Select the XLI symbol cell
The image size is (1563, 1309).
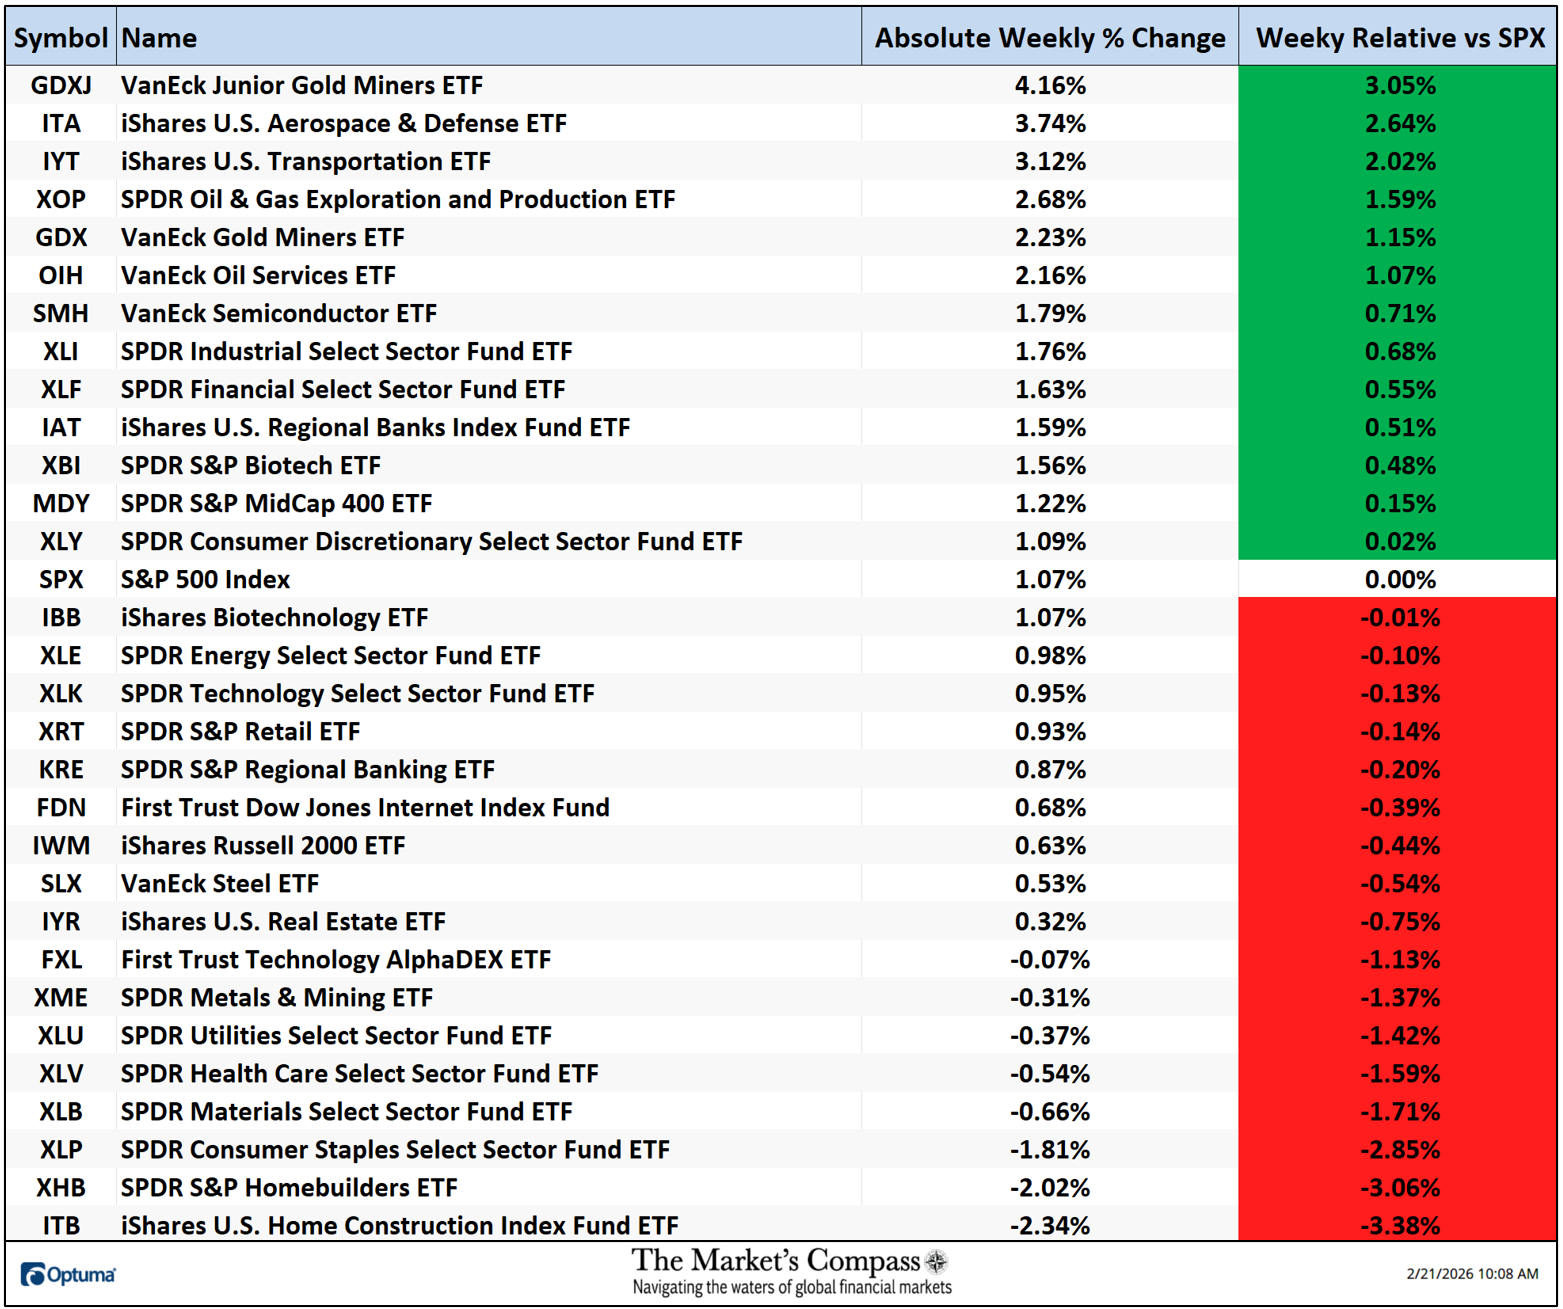(x=61, y=351)
